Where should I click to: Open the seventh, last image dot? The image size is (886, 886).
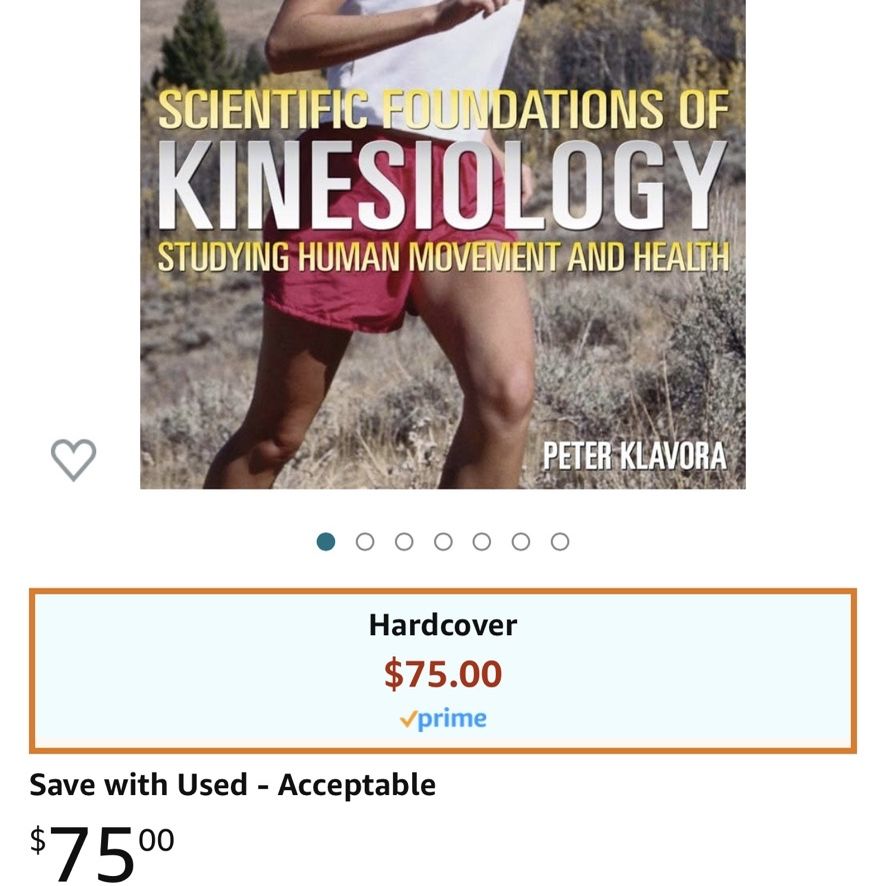pyautogui.click(x=559, y=541)
